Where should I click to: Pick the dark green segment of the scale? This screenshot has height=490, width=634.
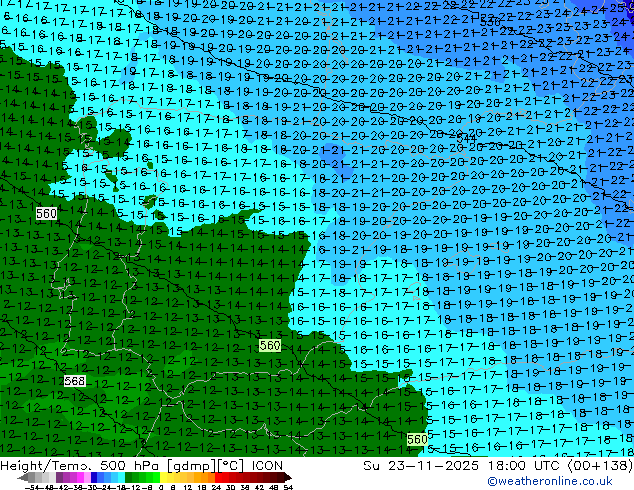click(129, 477)
